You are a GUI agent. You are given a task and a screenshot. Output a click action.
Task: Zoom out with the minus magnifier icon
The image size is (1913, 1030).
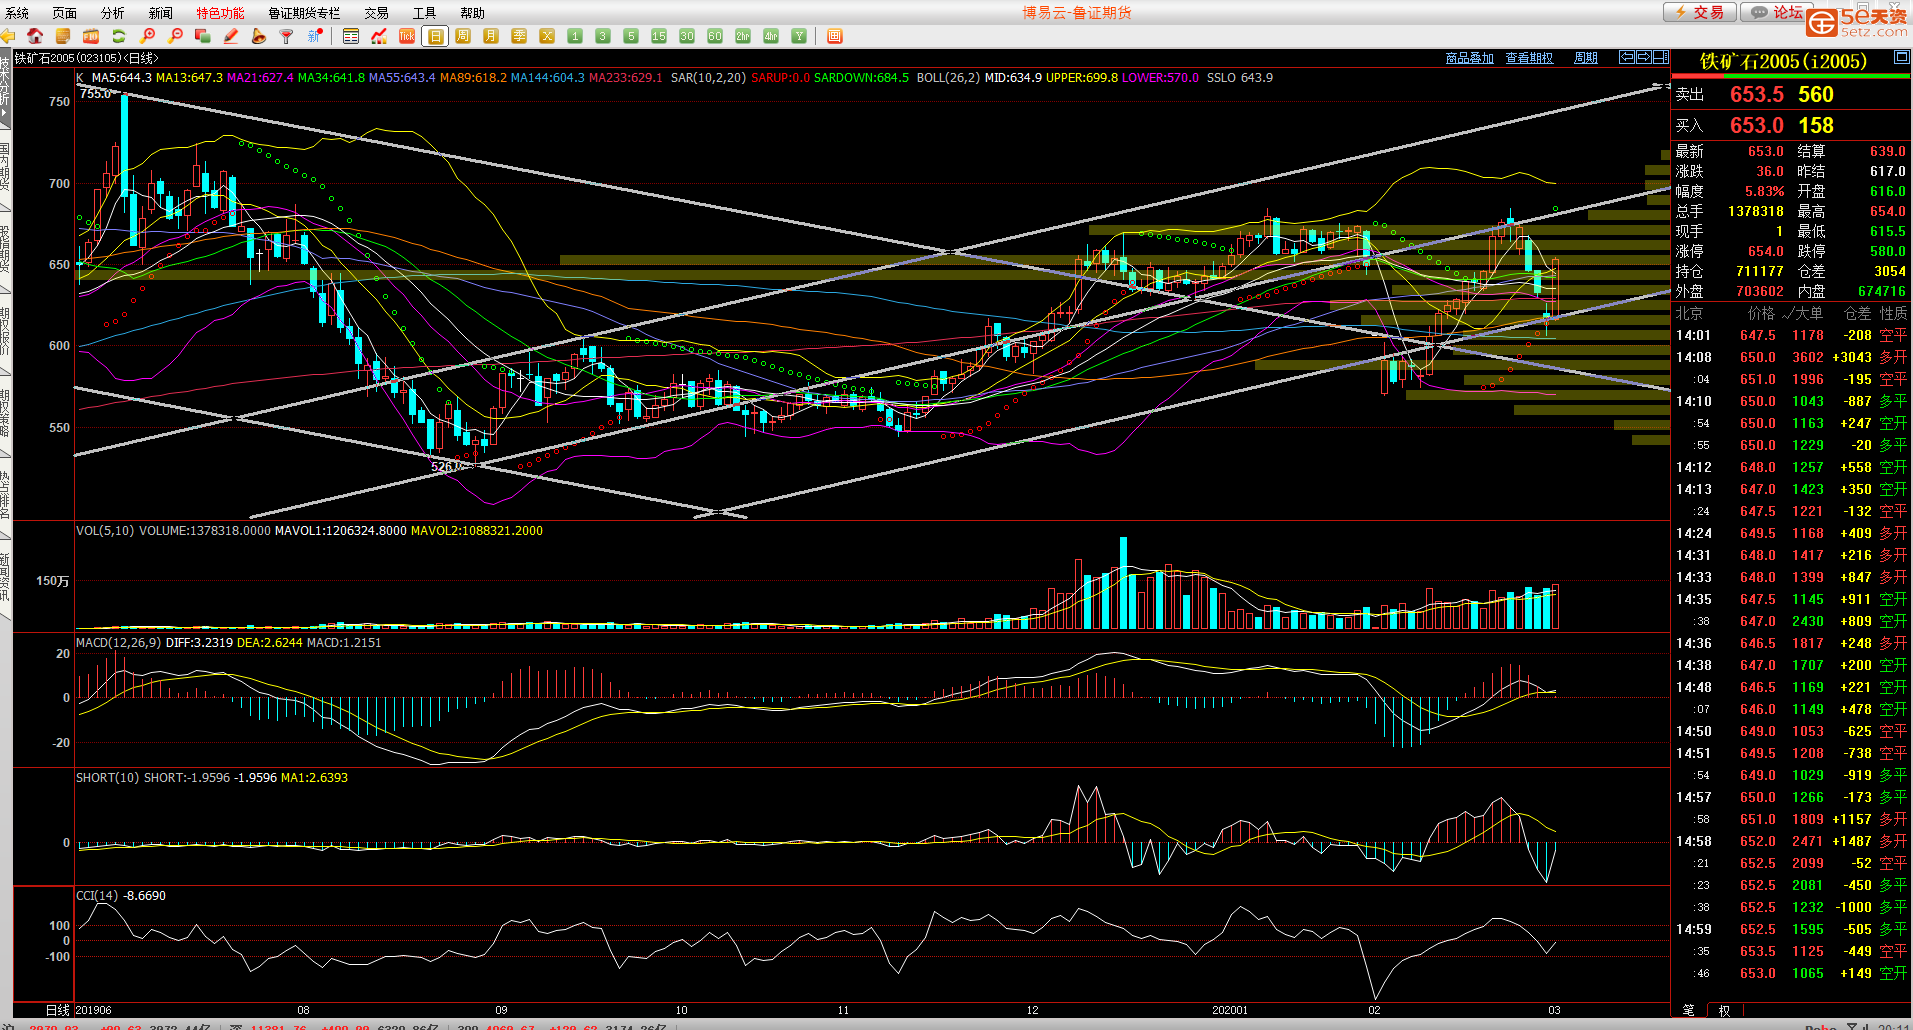[176, 36]
